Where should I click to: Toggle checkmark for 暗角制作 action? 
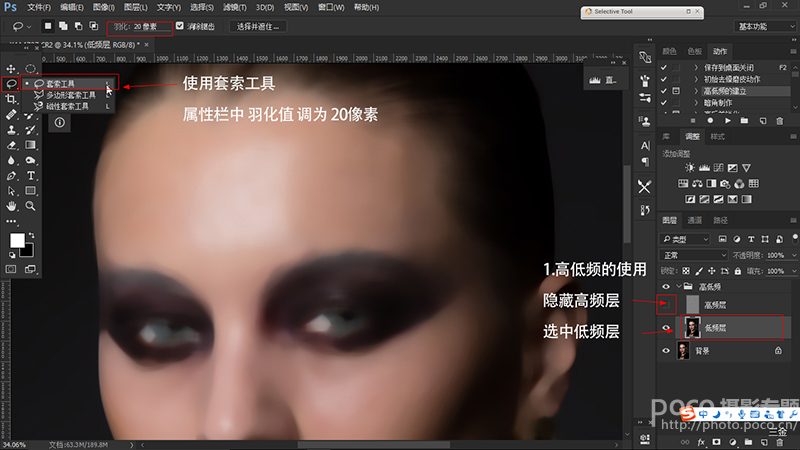tap(664, 103)
